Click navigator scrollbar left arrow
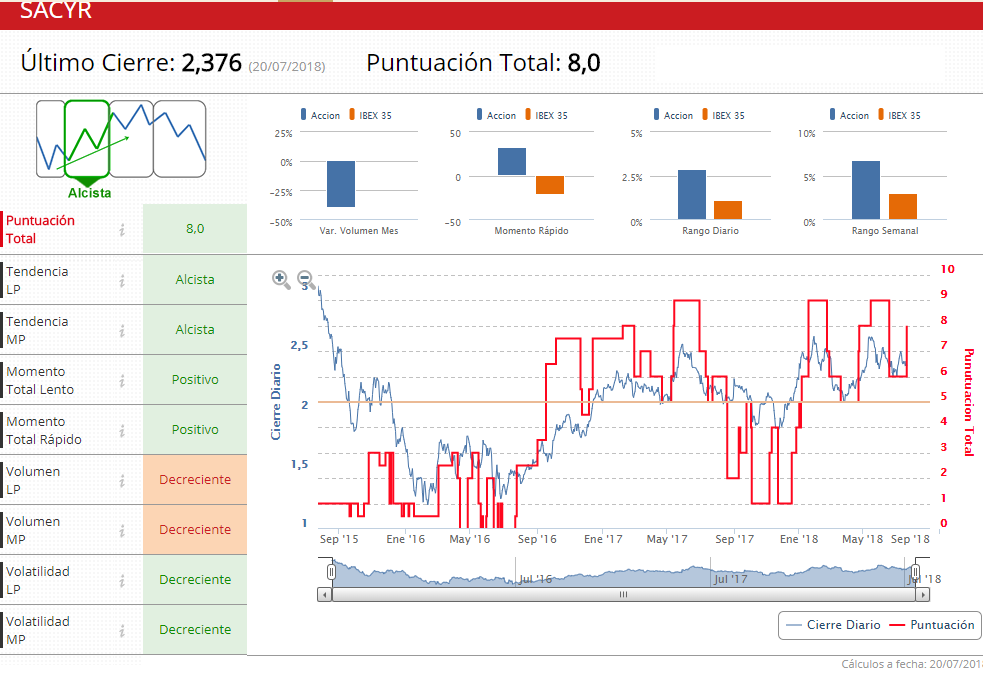Viewport: 983px width, 677px height. 324,594
